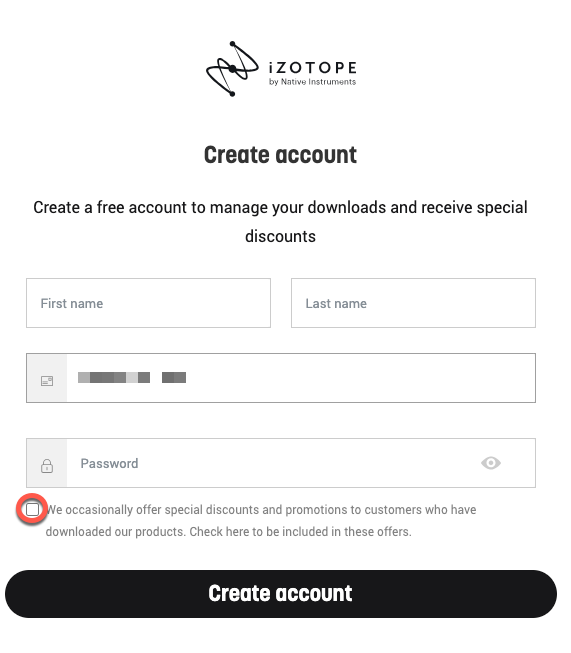571x653 pixels.
Task: Enable the special discounts opt-in checkbox
Action: 32,509
